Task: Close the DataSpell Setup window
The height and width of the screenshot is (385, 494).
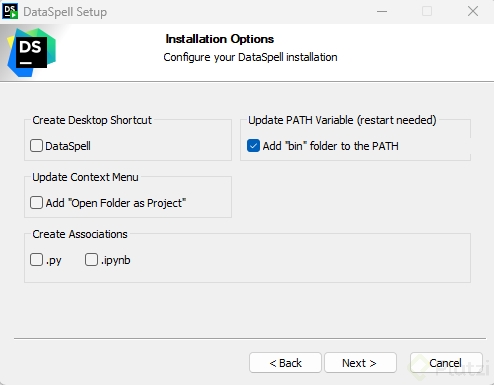Action: point(473,11)
